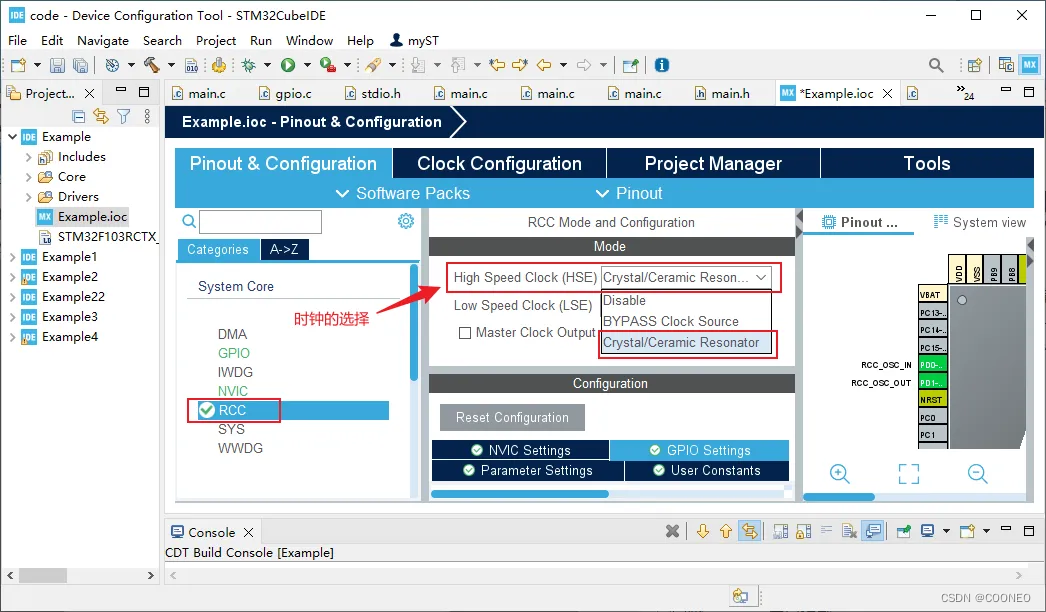The image size is (1046, 612).
Task: Expand the Software Packs dropdown
Action: pyautogui.click(x=403, y=194)
